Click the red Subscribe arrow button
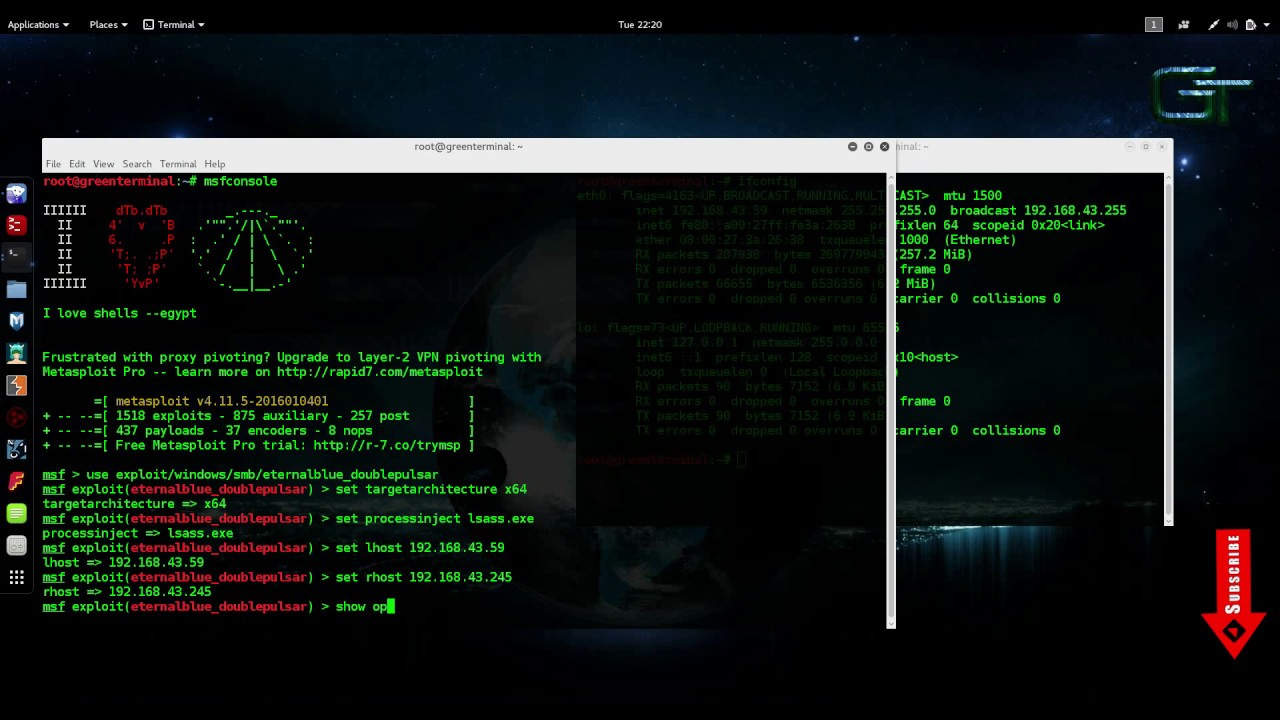Viewport: 1280px width, 720px height. 1234,594
